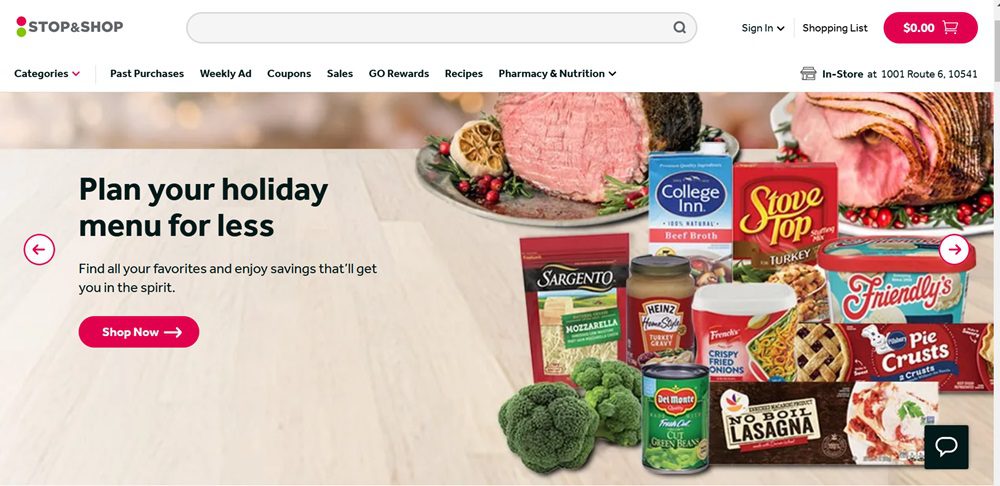This screenshot has width=1000, height=486.
Task: Open the $0.00 shopping cart
Action: click(930, 27)
